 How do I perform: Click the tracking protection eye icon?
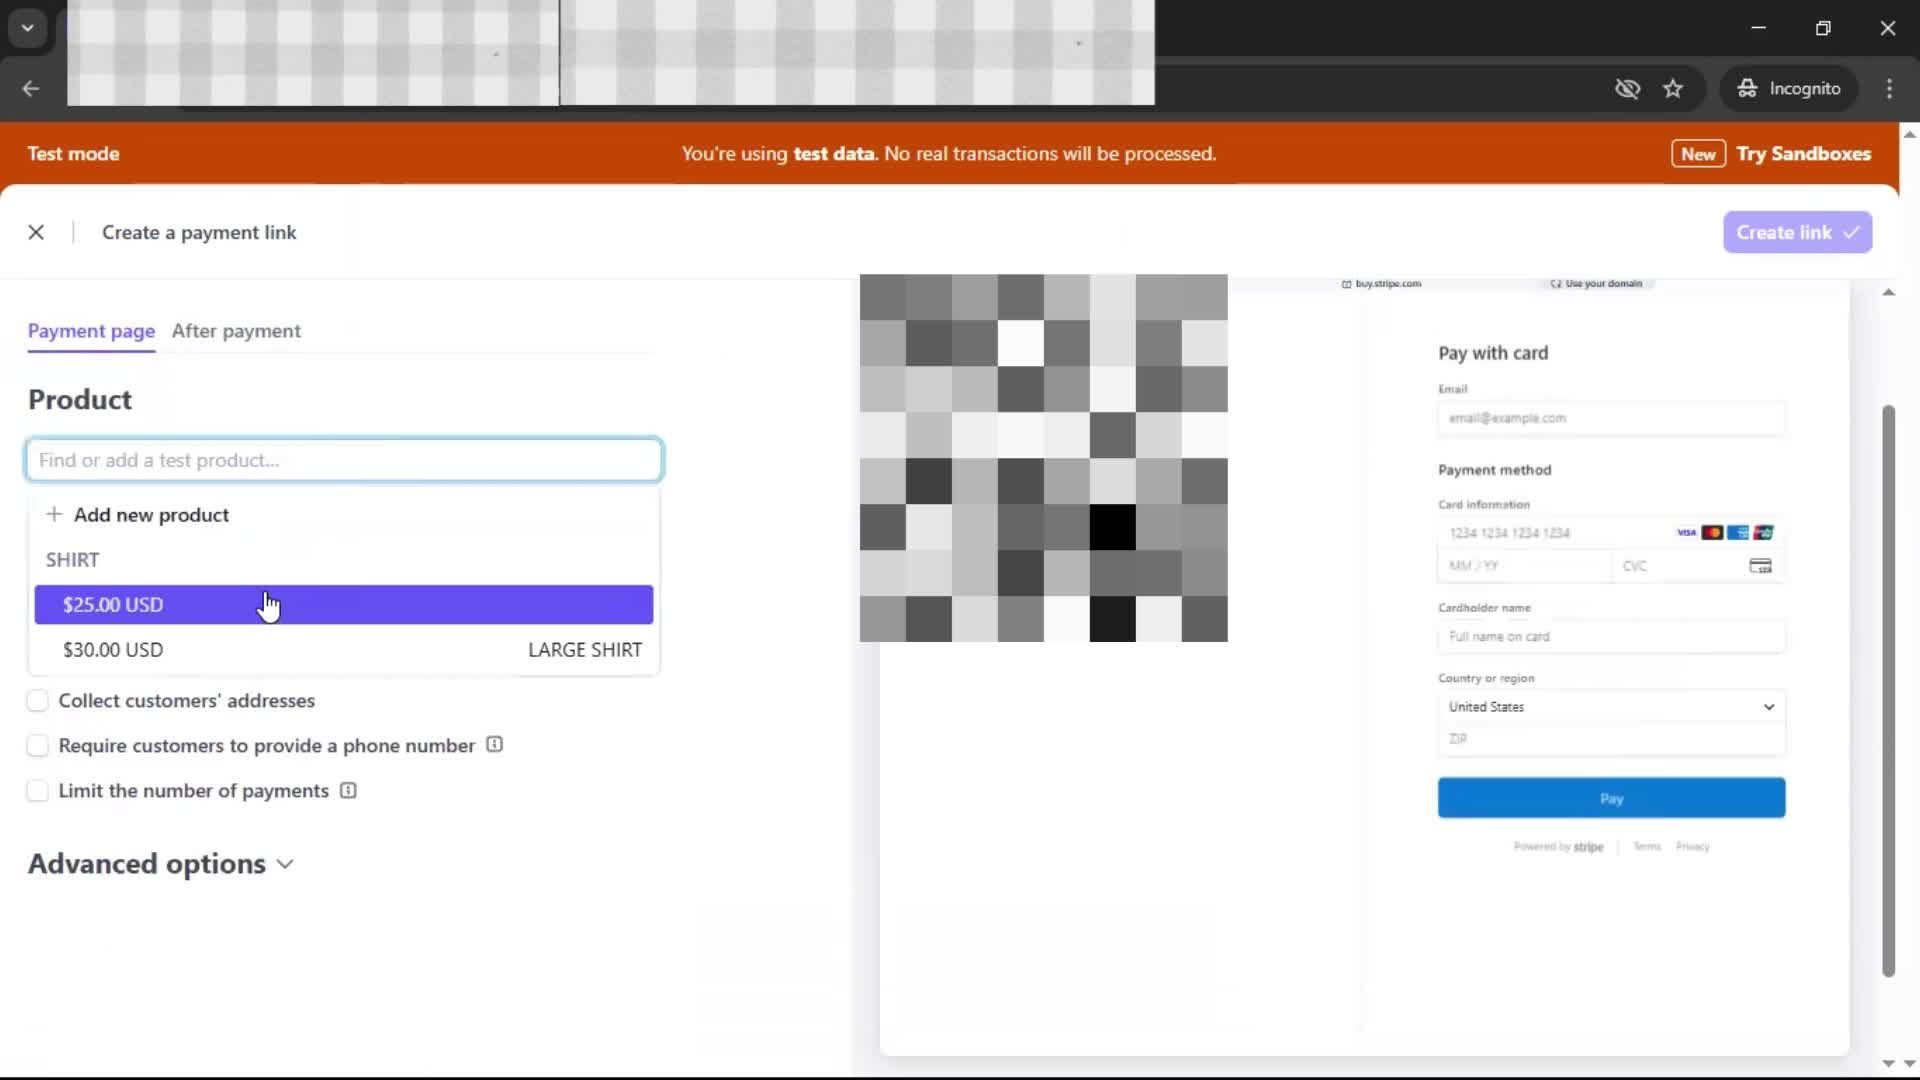pos(1627,89)
